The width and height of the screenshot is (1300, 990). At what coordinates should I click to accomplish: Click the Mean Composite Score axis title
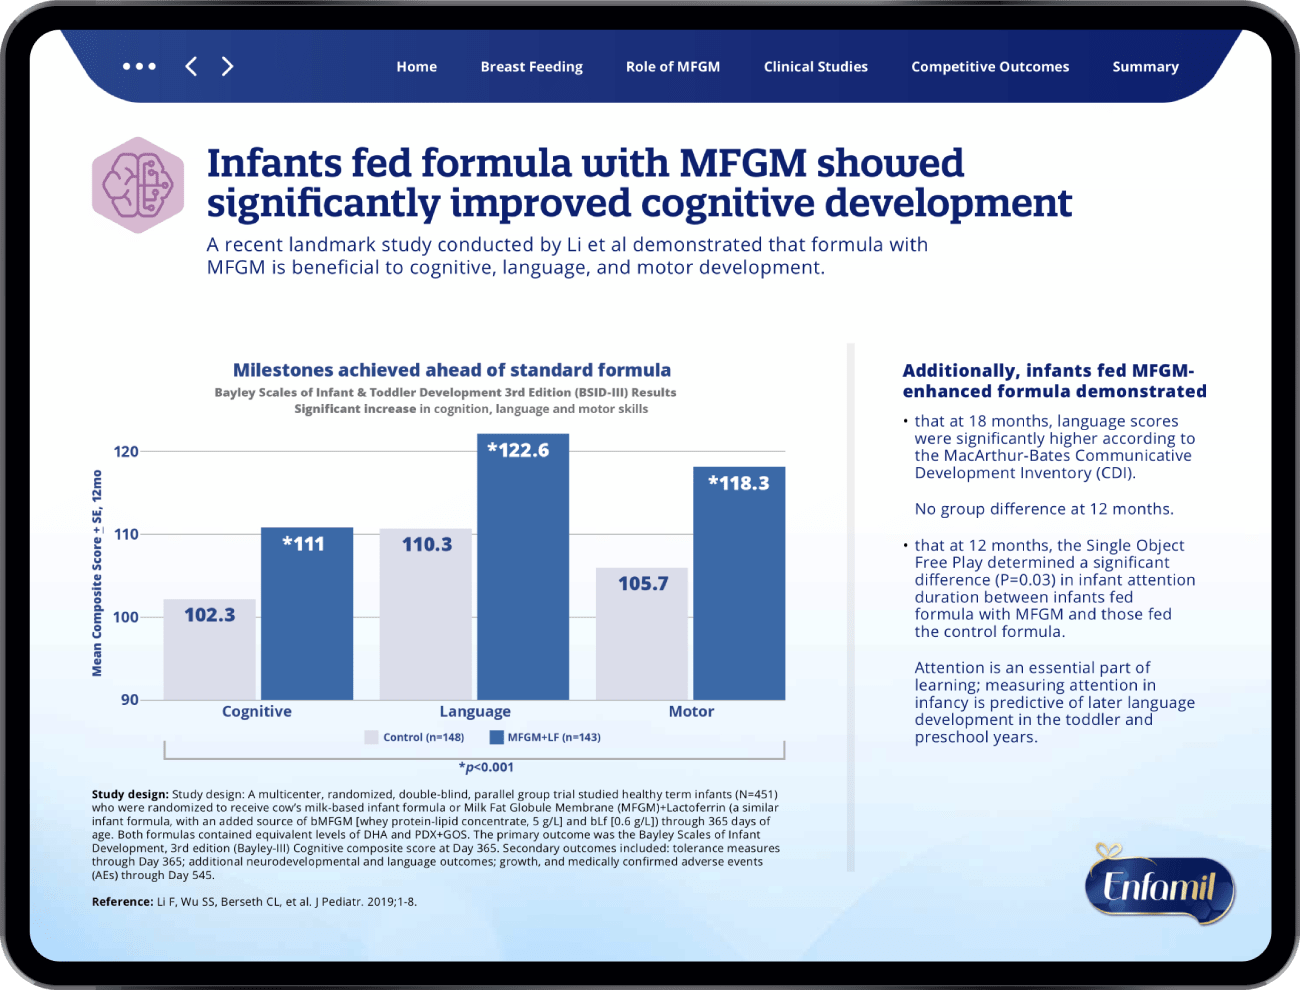click(97, 573)
